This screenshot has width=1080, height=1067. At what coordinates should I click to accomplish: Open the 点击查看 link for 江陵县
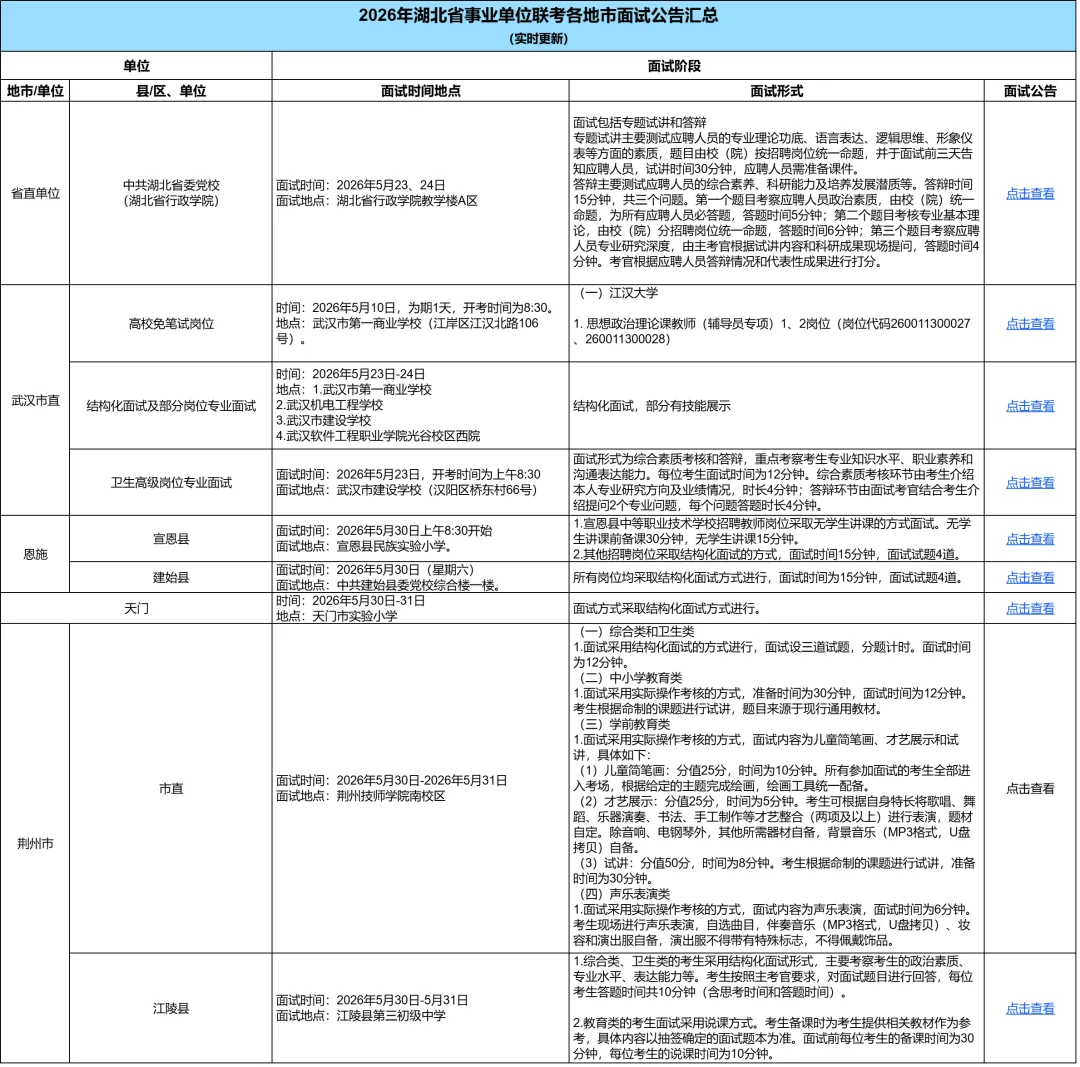1030,1008
